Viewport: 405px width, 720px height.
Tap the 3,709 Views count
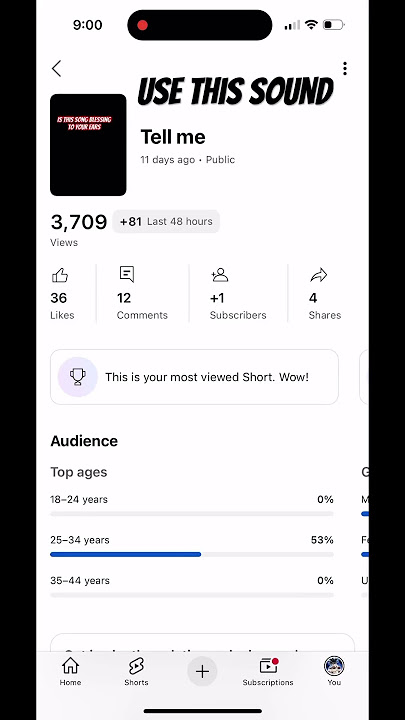click(x=79, y=228)
